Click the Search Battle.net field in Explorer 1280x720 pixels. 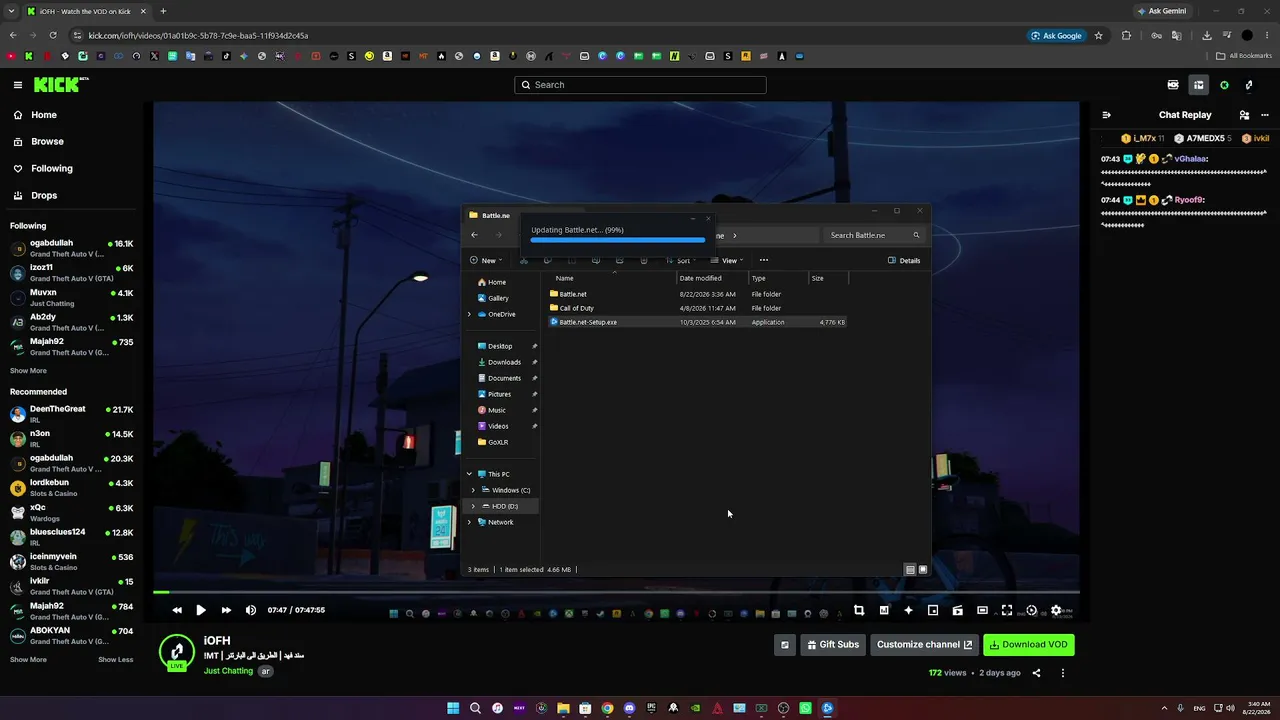click(x=873, y=235)
